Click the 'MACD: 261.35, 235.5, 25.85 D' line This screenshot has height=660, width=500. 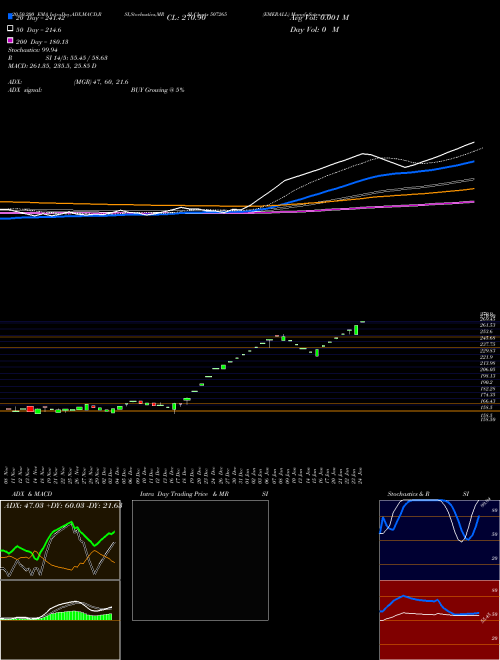tap(52, 66)
